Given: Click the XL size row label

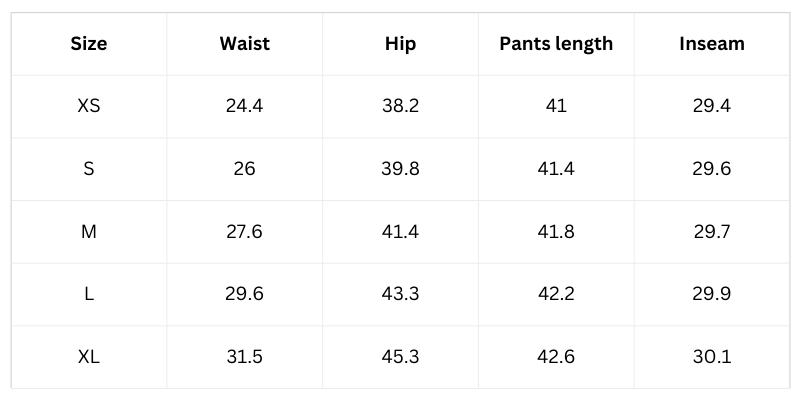Looking at the screenshot, I should click(89, 357).
